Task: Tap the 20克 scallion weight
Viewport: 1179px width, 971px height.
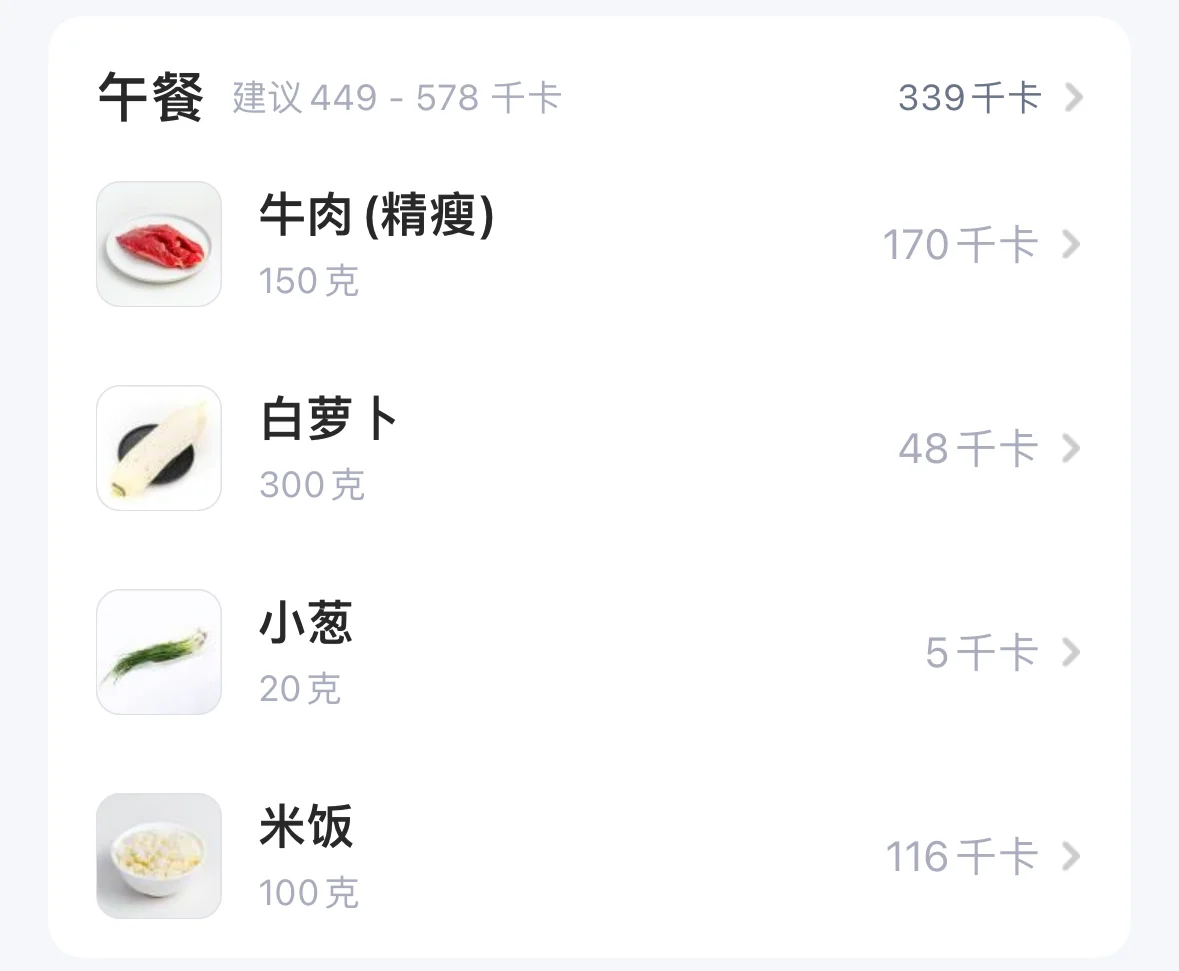Action: click(300, 688)
